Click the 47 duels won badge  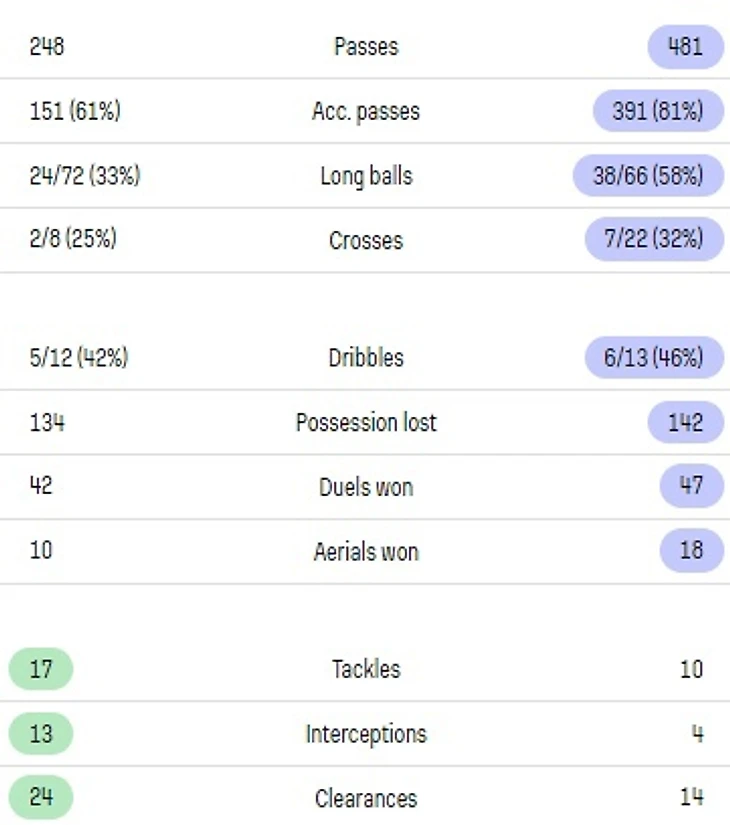691,486
